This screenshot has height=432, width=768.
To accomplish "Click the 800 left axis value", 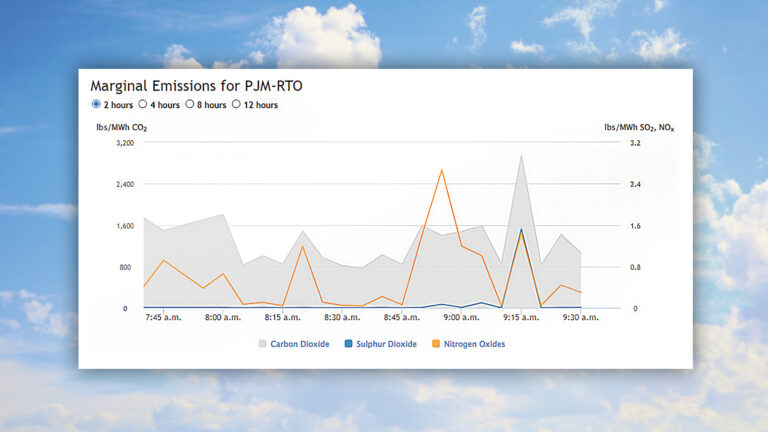I will [125, 267].
